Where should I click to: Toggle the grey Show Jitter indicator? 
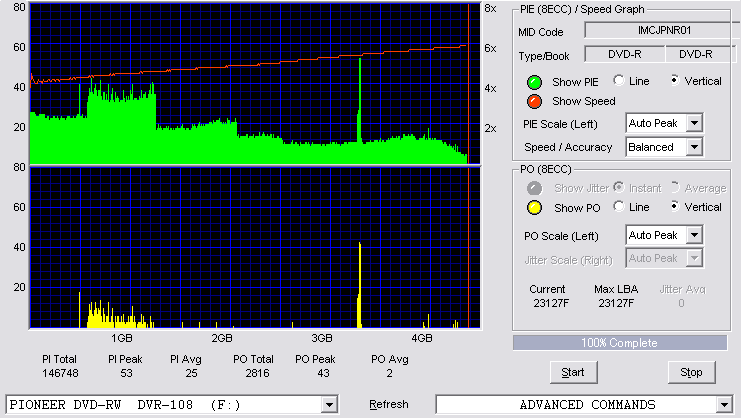(x=534, y=188)
